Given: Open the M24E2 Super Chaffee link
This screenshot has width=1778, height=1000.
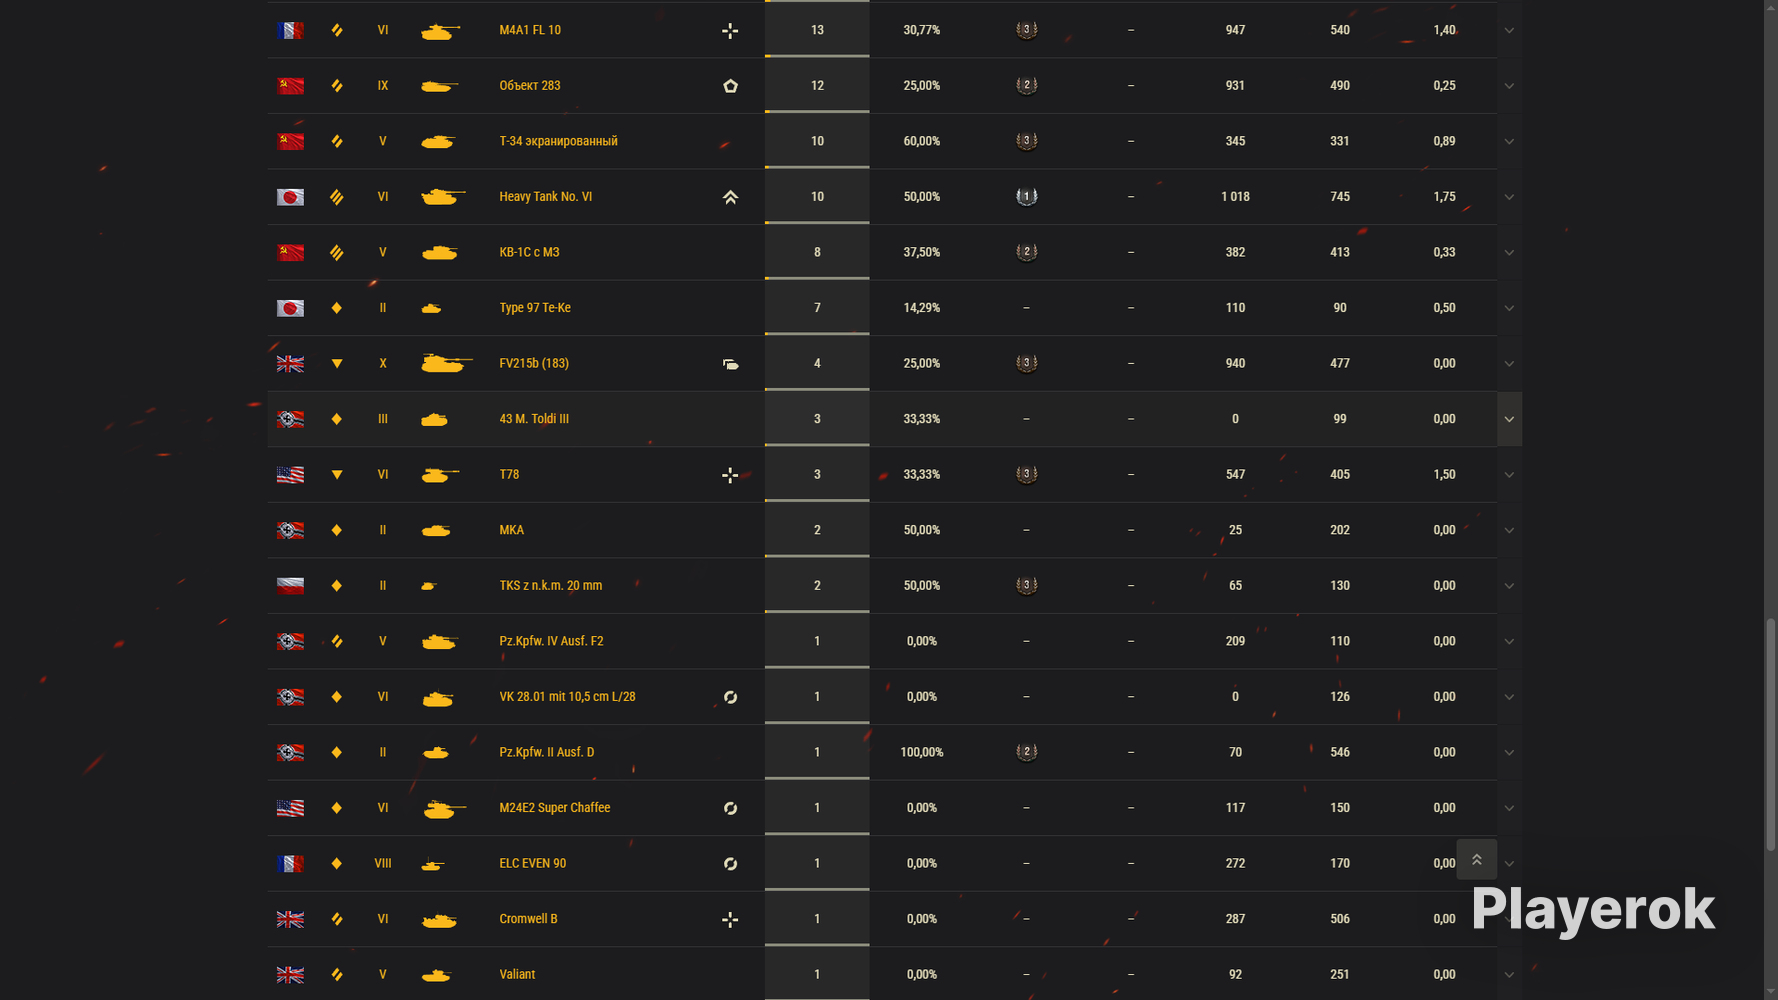Looking at the screenshot, I should pyautogui.click(x=554, y=808).
